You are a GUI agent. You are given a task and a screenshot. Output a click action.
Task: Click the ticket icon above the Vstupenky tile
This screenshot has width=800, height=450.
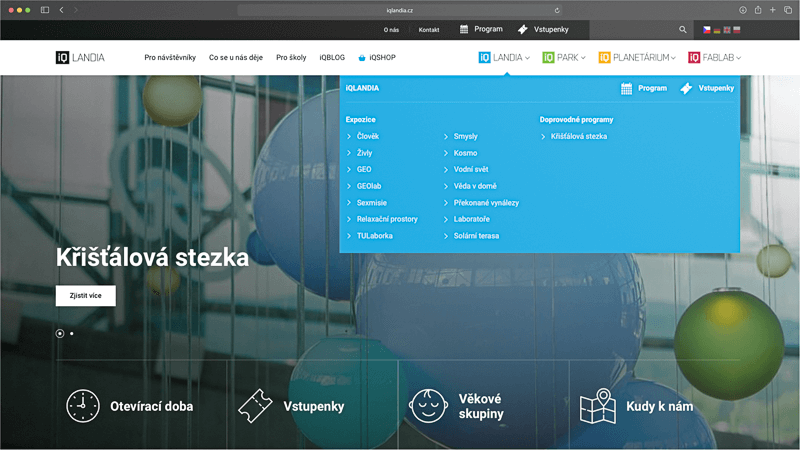[255, 406]
